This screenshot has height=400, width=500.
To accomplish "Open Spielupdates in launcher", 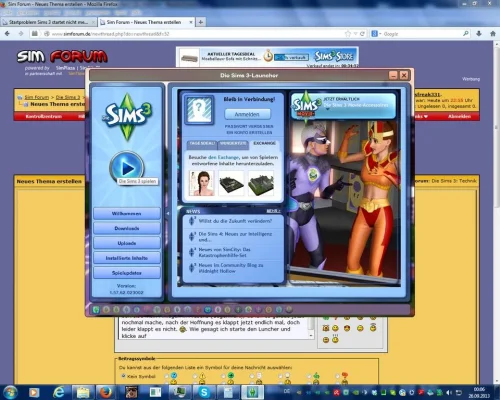I will (127, 273).
